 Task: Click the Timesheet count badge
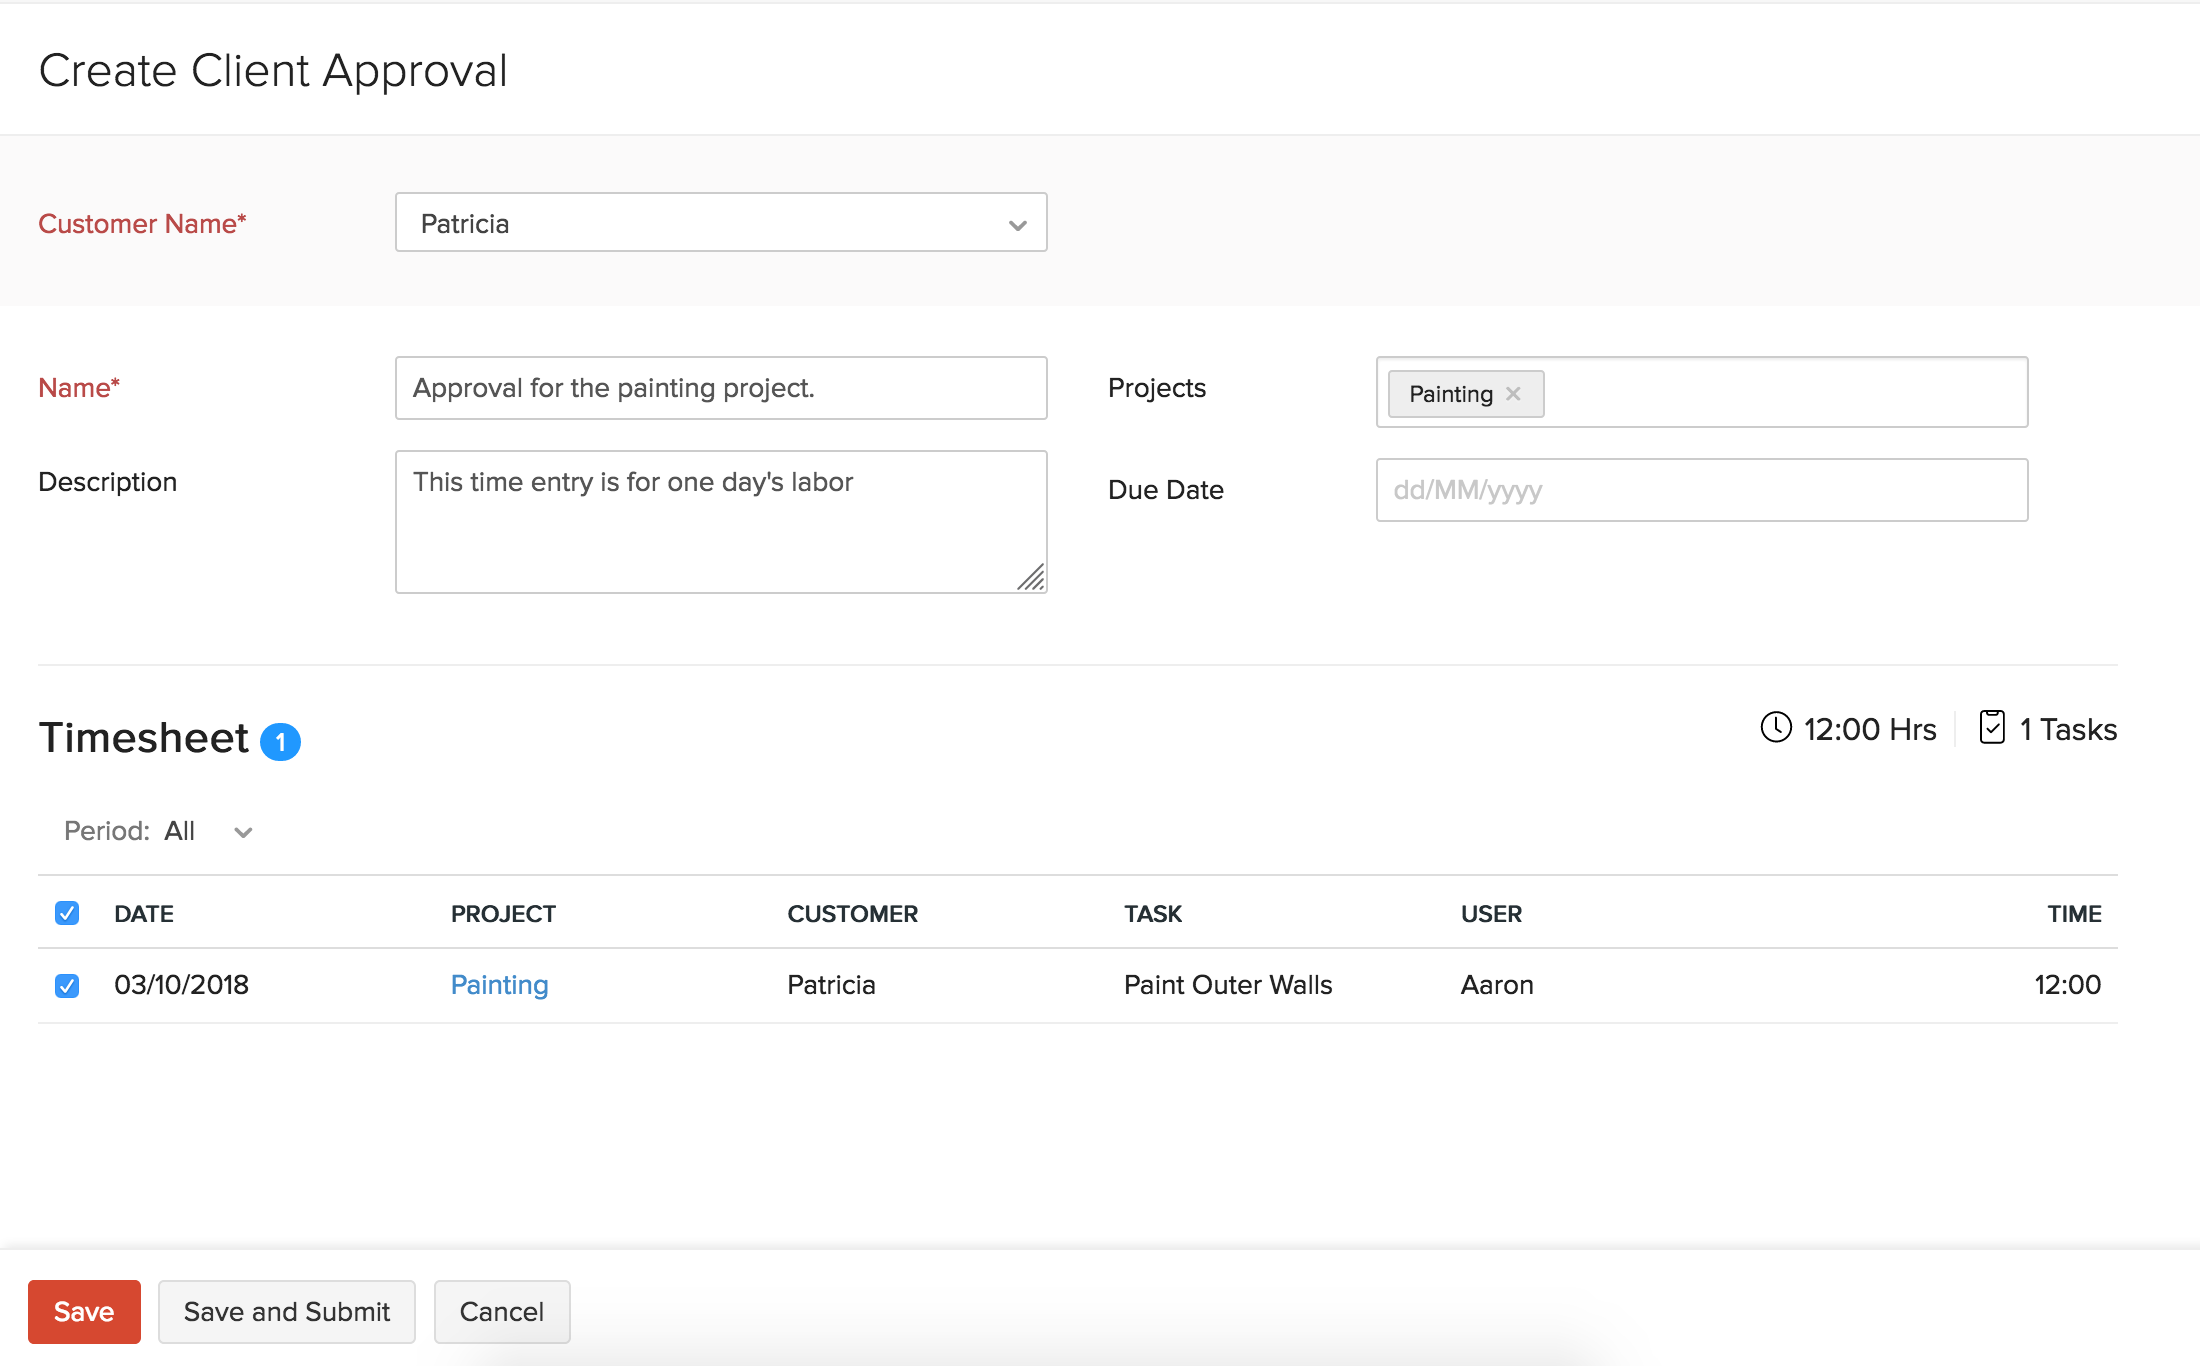pyautogui.click(x=281, y=741)
